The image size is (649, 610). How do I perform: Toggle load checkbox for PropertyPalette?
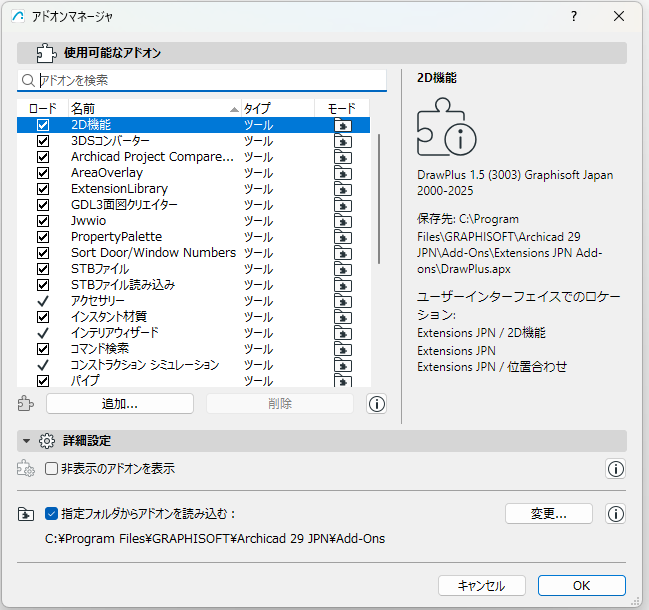(43, 237)
